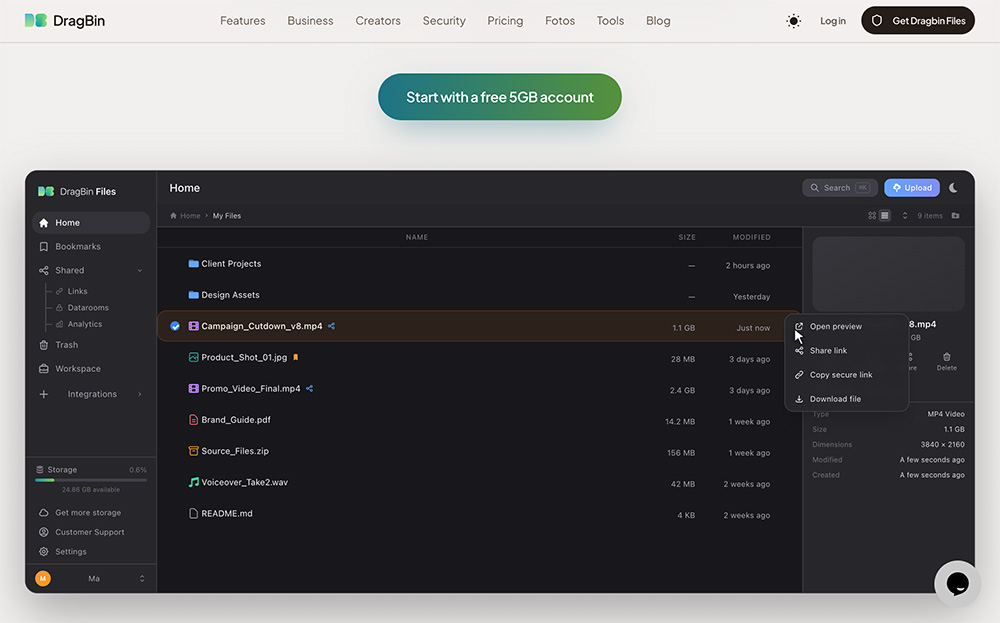1000x623 pixels.
Task: Open the Home sidebar item
Action: [91, 223]
